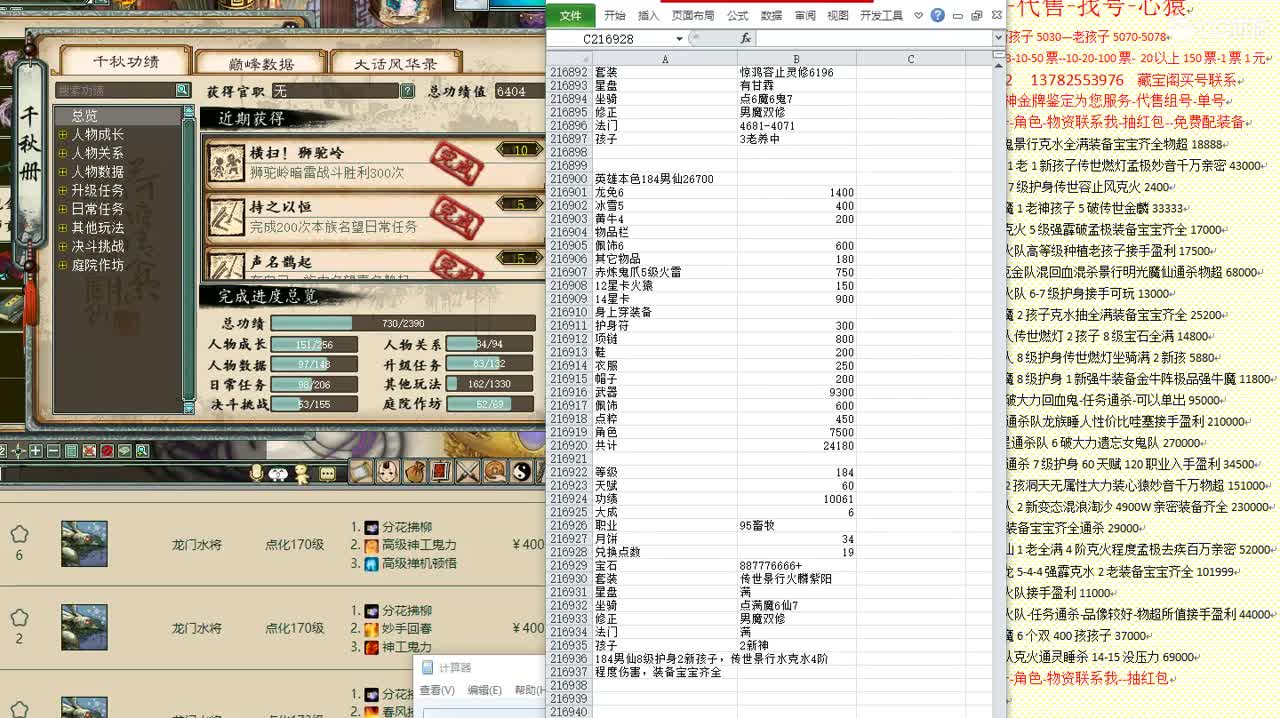The width and height of the screenshot is (1280, 718).
Task: Open the character face portrait icon
Action: tap(388, 471)
